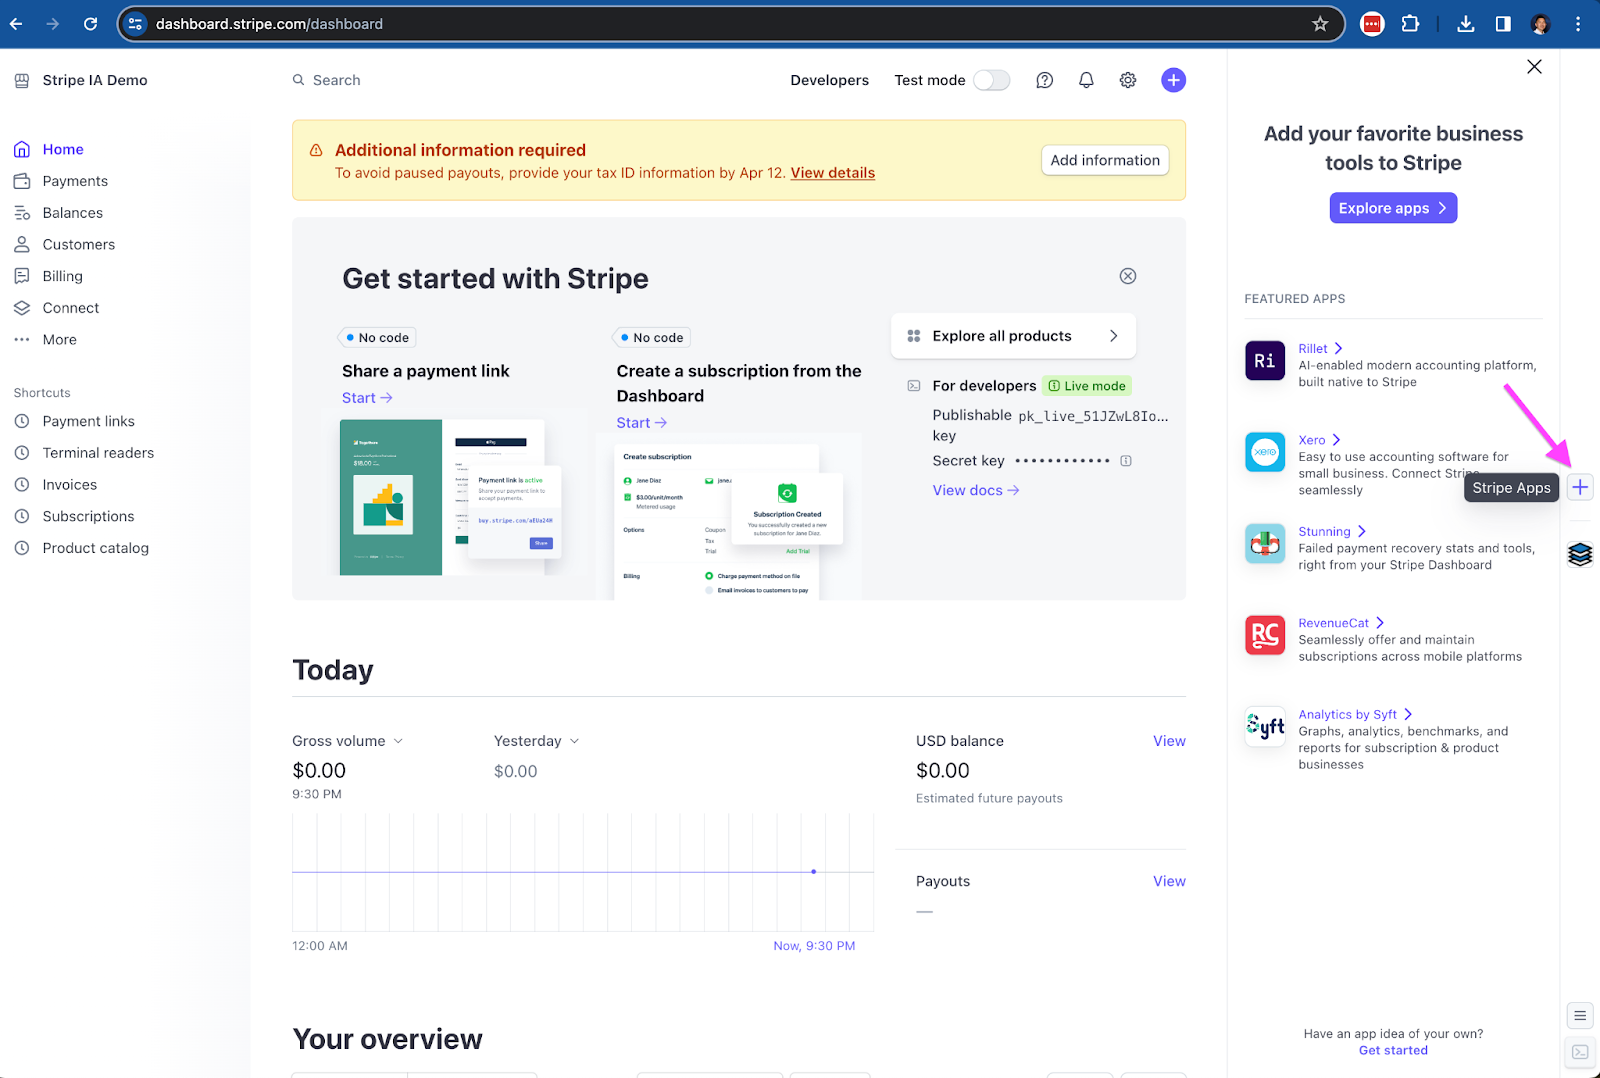Click the chart data point at 9:30 PM
This screenshot has height=1078, width=1600.
(x=814, y=872)
